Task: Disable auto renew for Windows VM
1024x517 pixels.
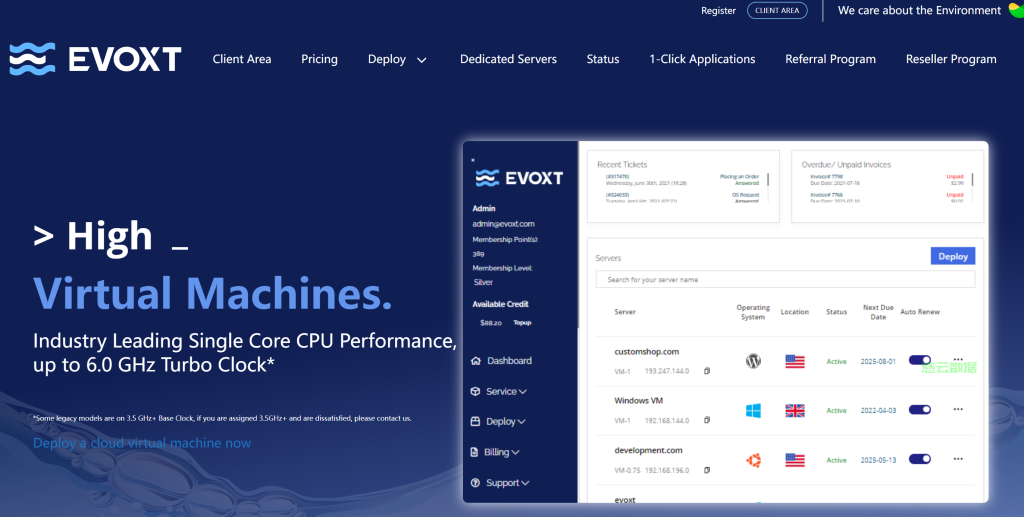Action: pos(920,409)
